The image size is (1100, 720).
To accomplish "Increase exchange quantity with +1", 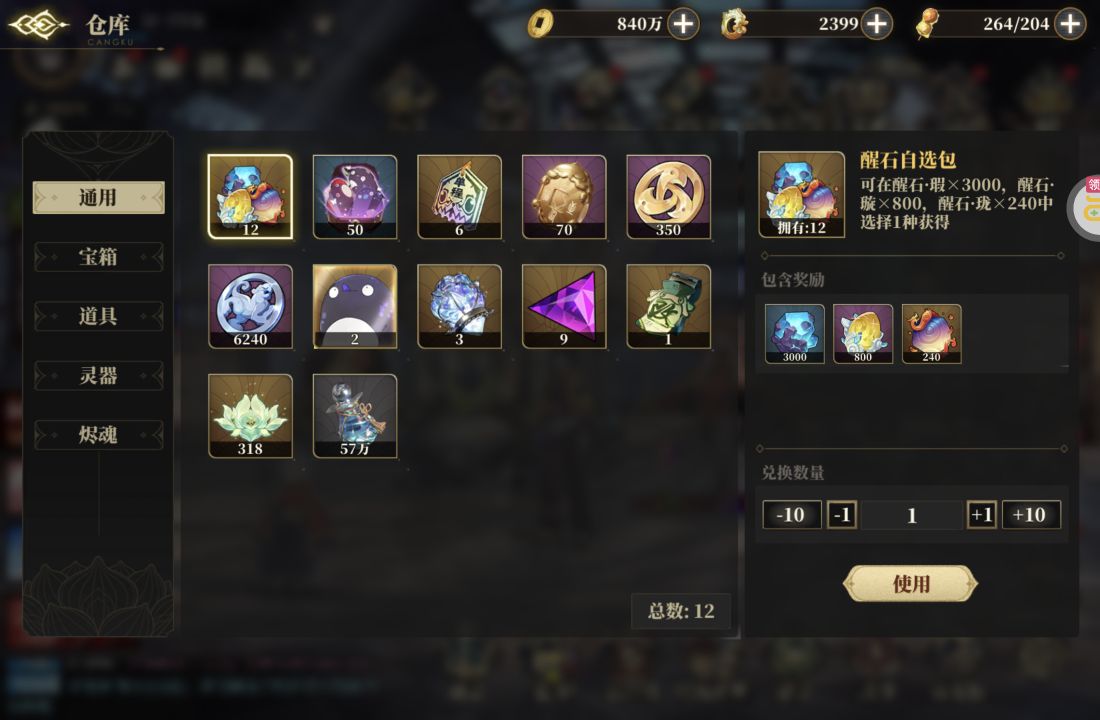I will coord(981,514).
